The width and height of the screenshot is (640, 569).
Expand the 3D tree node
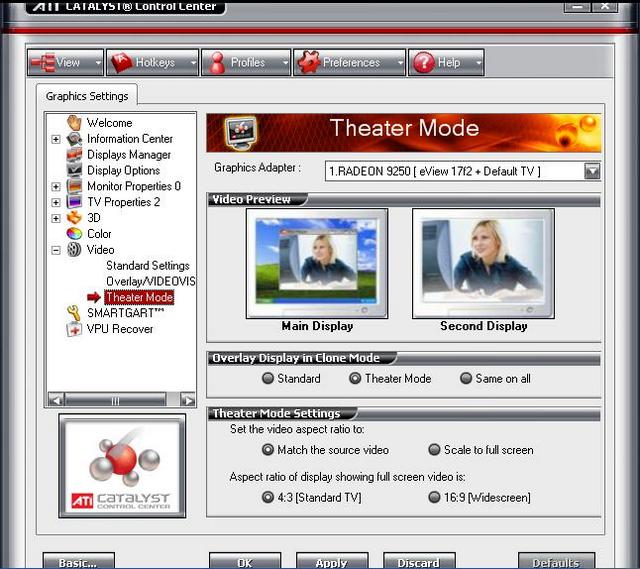point(56,218)
